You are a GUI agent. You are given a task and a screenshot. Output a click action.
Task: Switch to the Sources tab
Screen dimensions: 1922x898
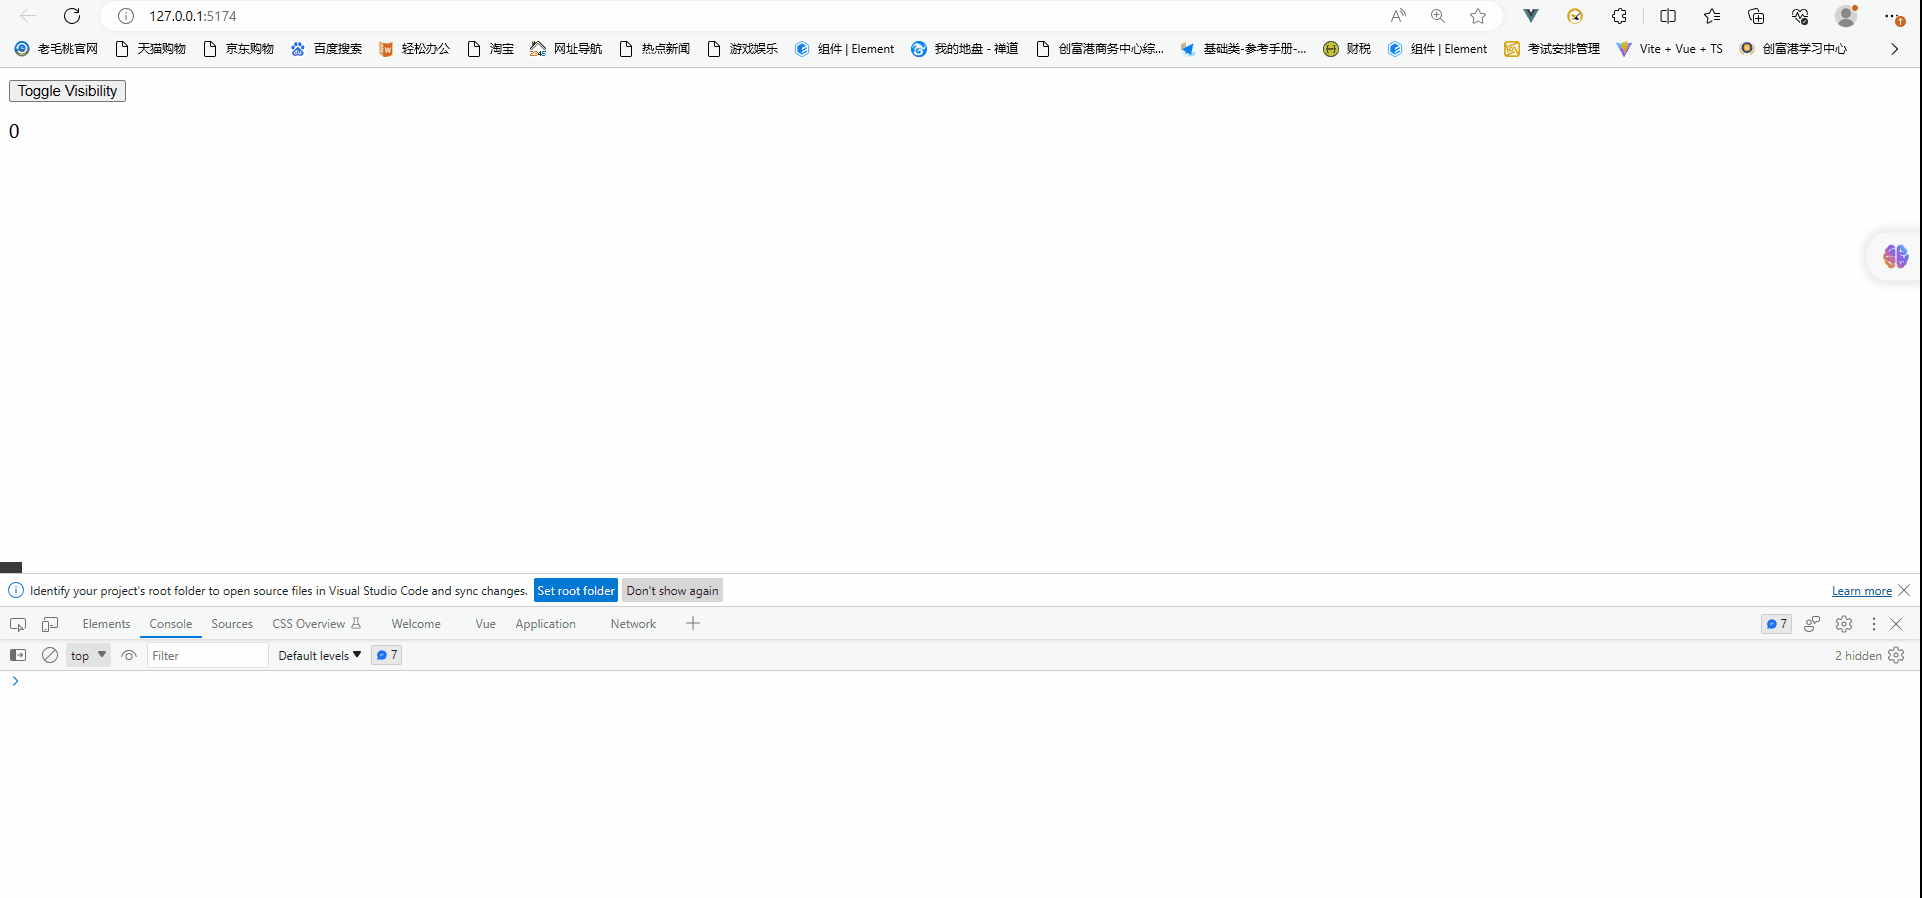pos(232,624)
